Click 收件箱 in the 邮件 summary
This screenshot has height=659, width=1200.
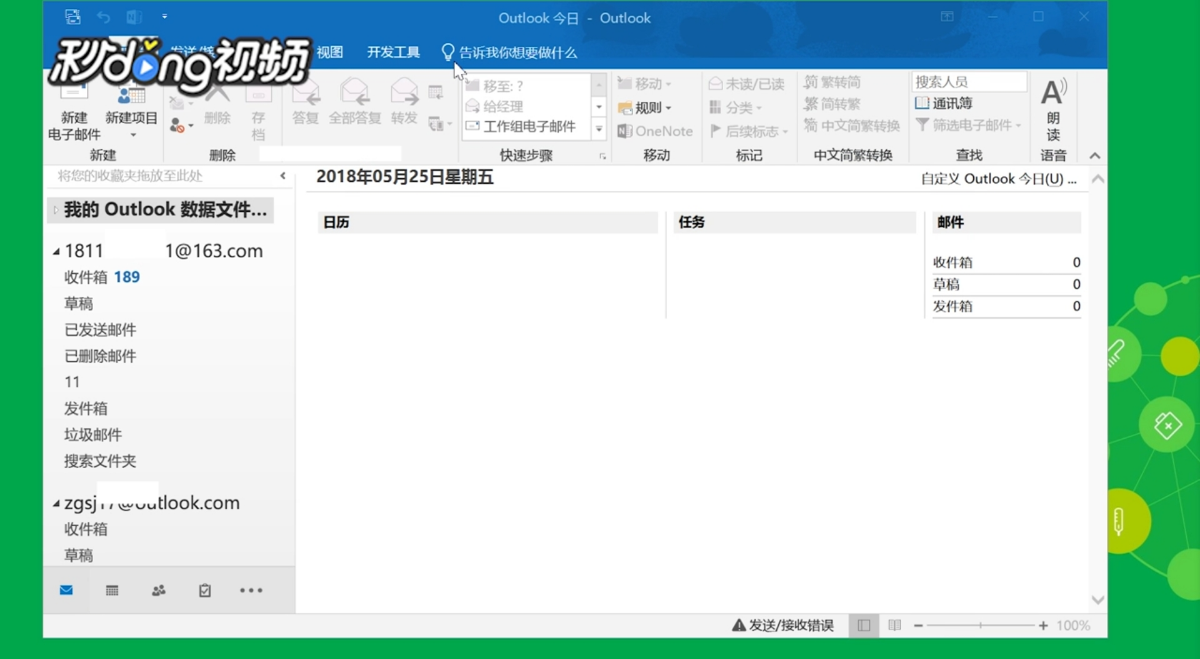point(953,262)
